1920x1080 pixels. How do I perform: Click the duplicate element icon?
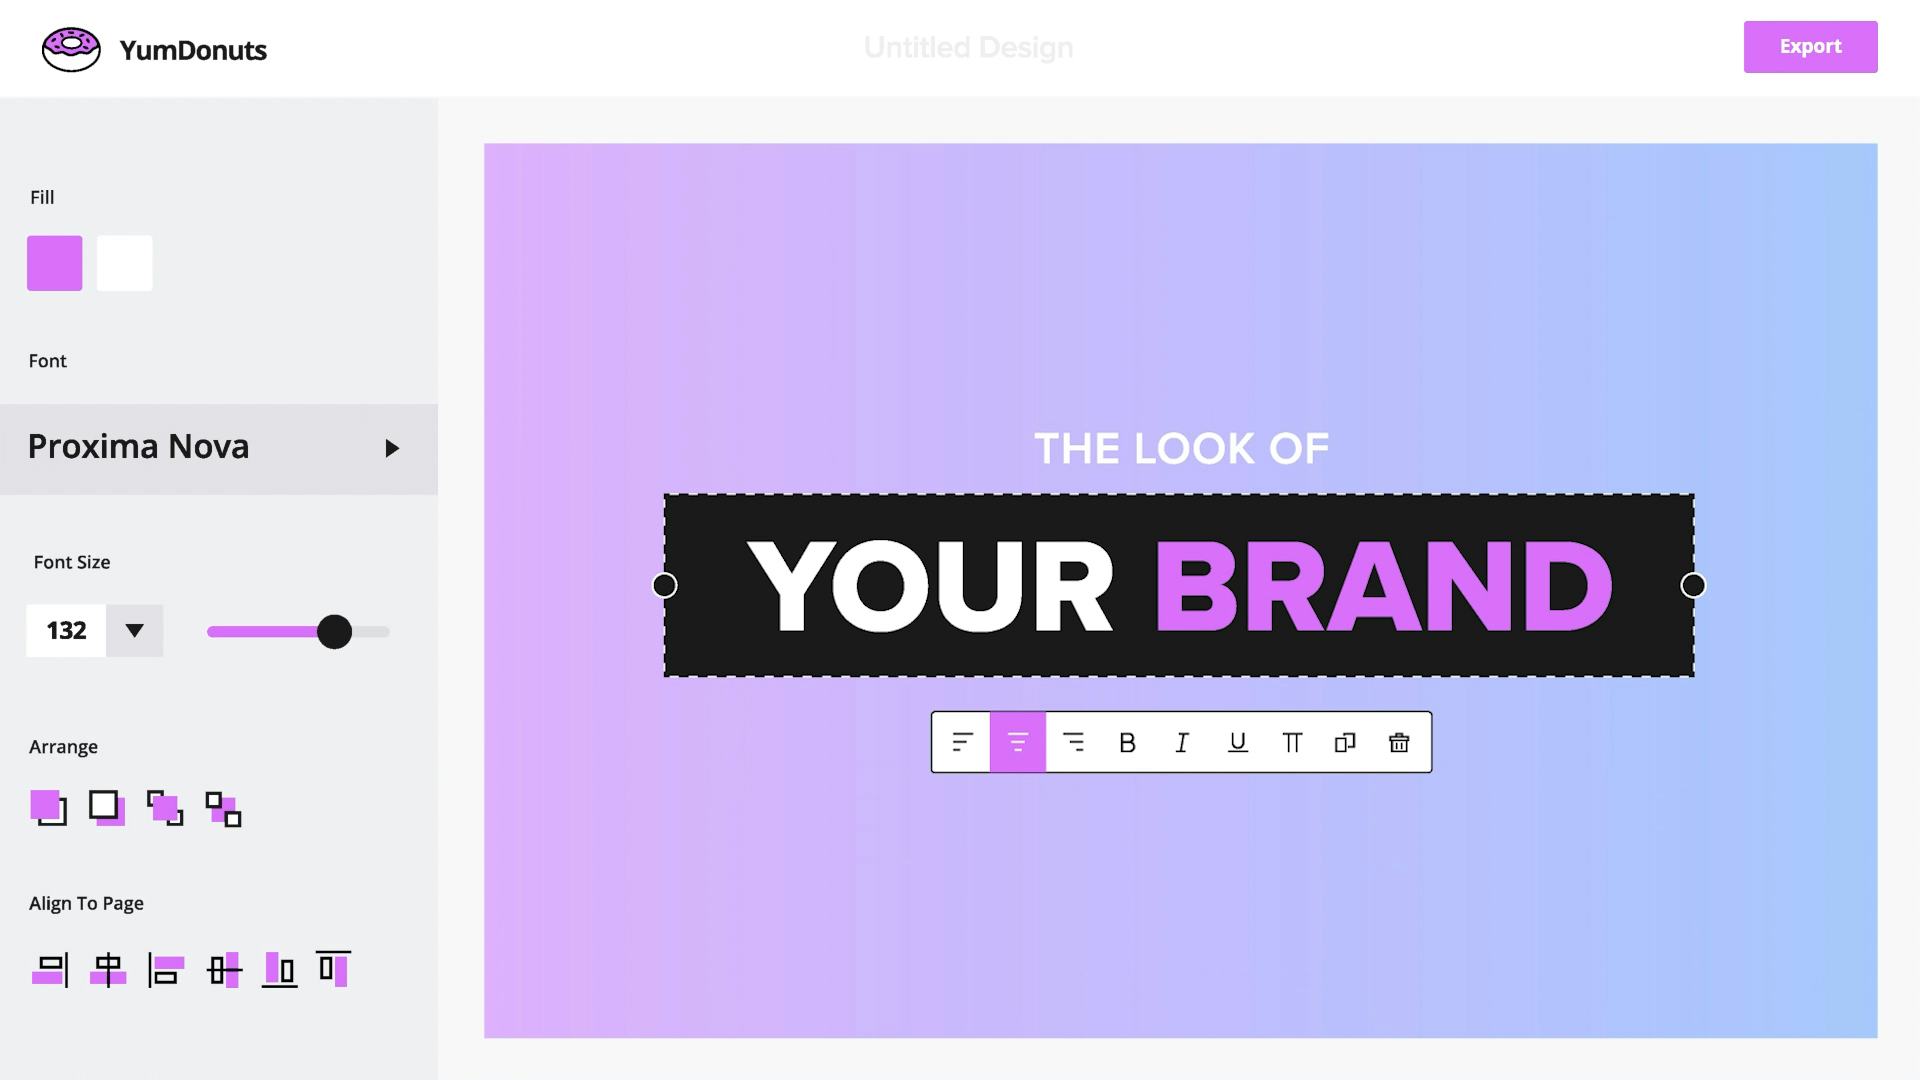coord(1345,742)
